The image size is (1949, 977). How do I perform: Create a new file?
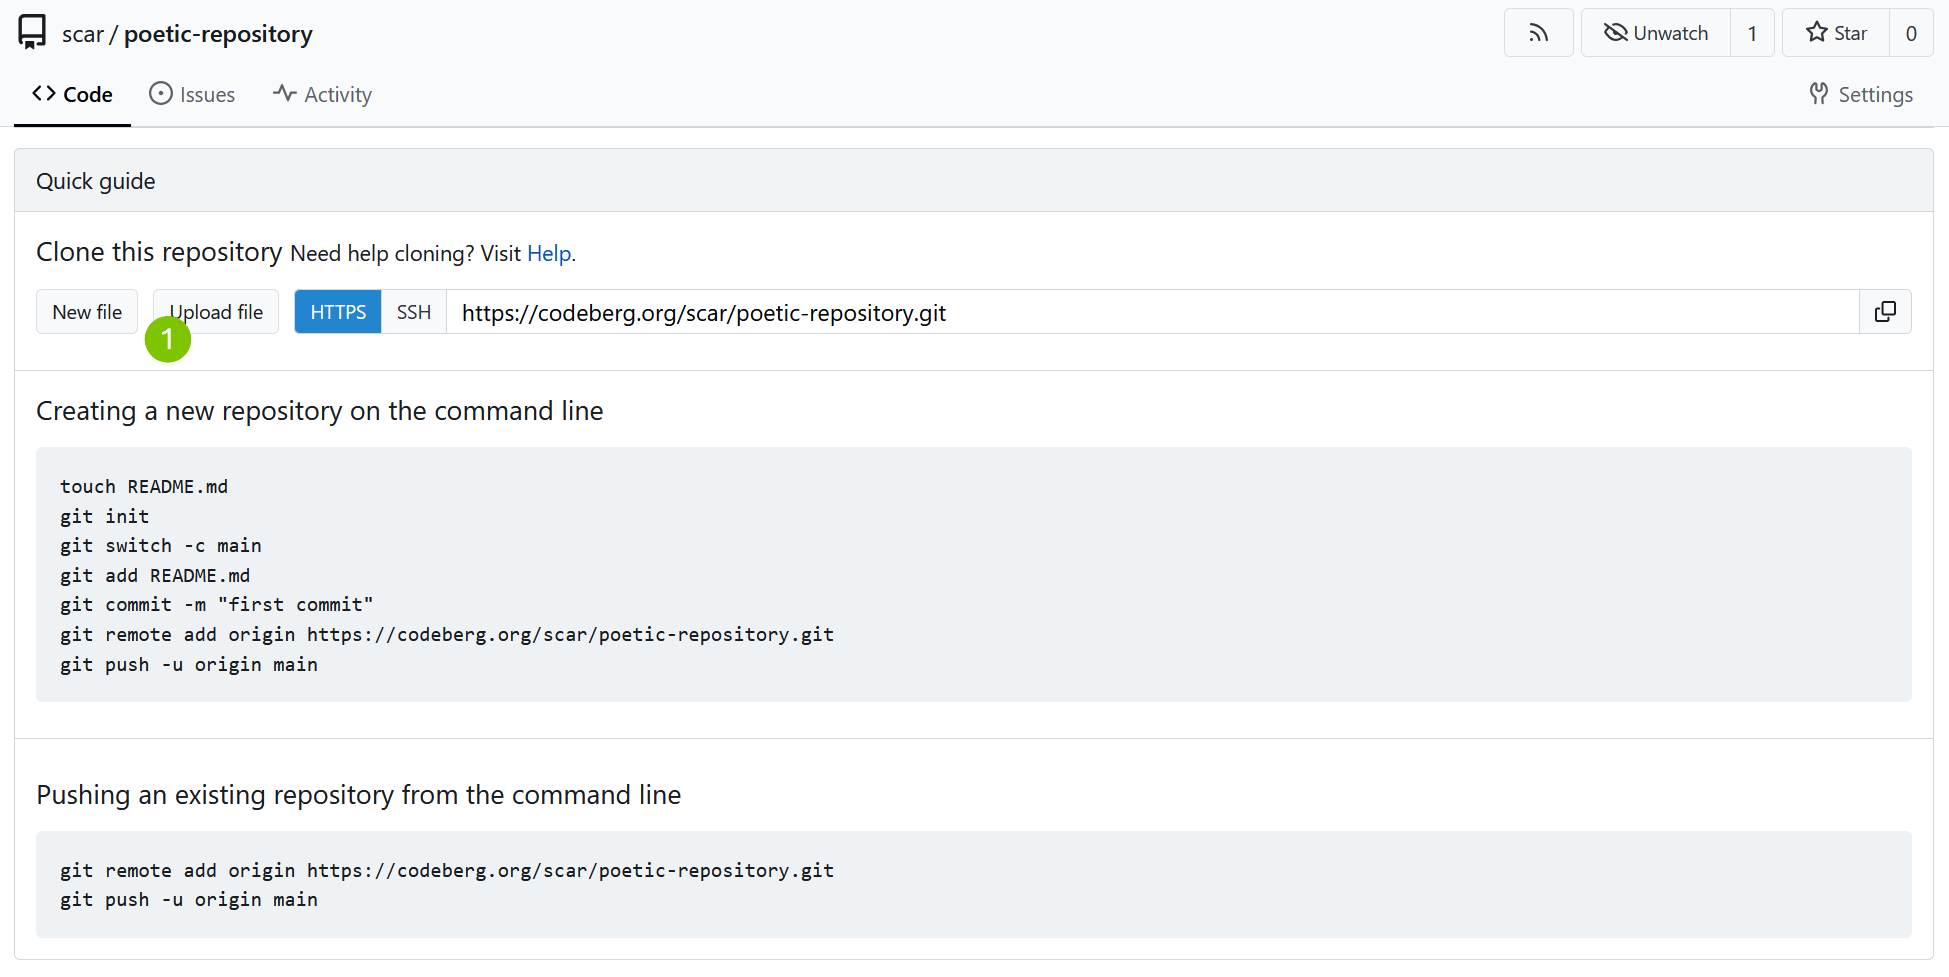click(87, 312)
